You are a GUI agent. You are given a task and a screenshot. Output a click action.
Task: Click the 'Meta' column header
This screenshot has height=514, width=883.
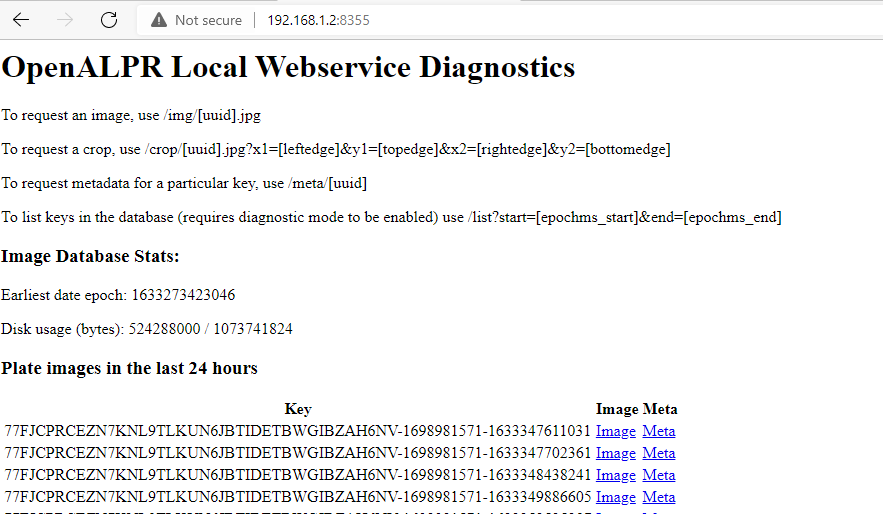660,409
